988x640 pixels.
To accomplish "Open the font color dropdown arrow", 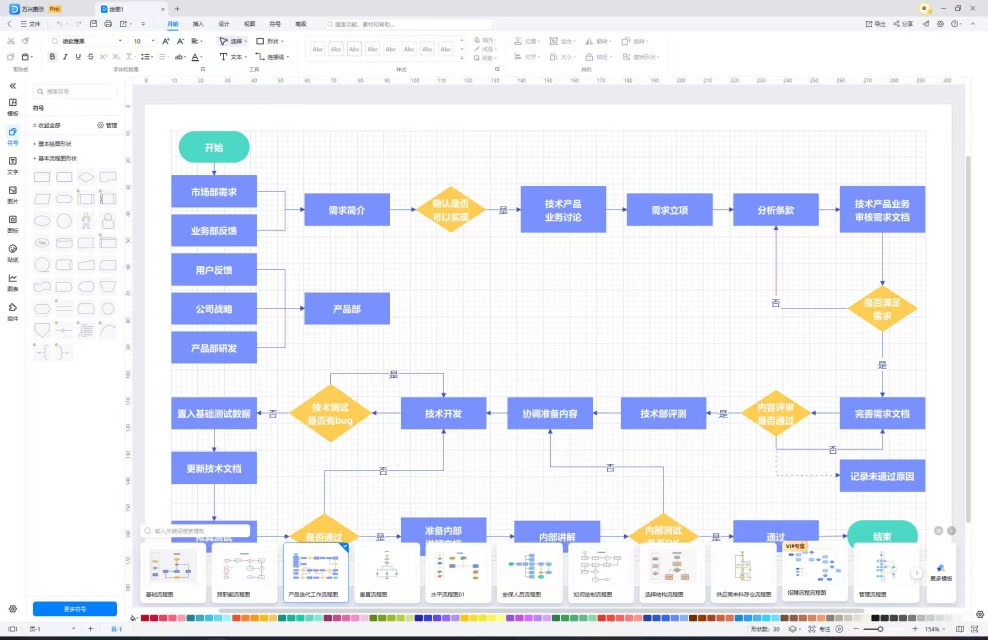I will click(x=202, y=57).
